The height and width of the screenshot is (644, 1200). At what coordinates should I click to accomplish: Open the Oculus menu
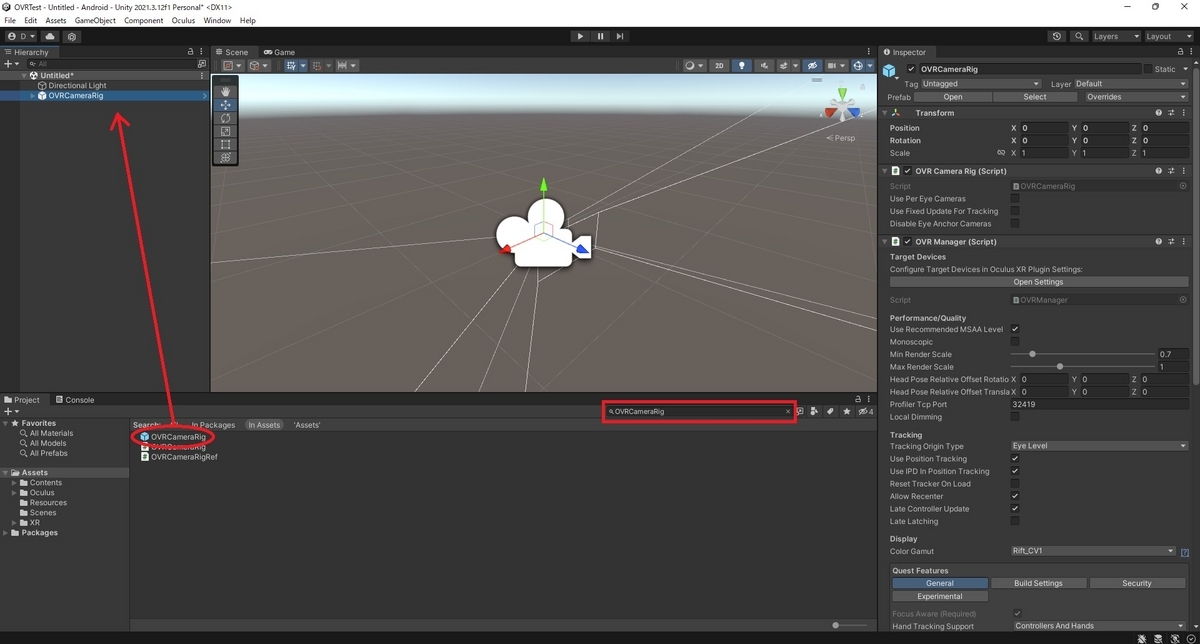tap(183, 20)
